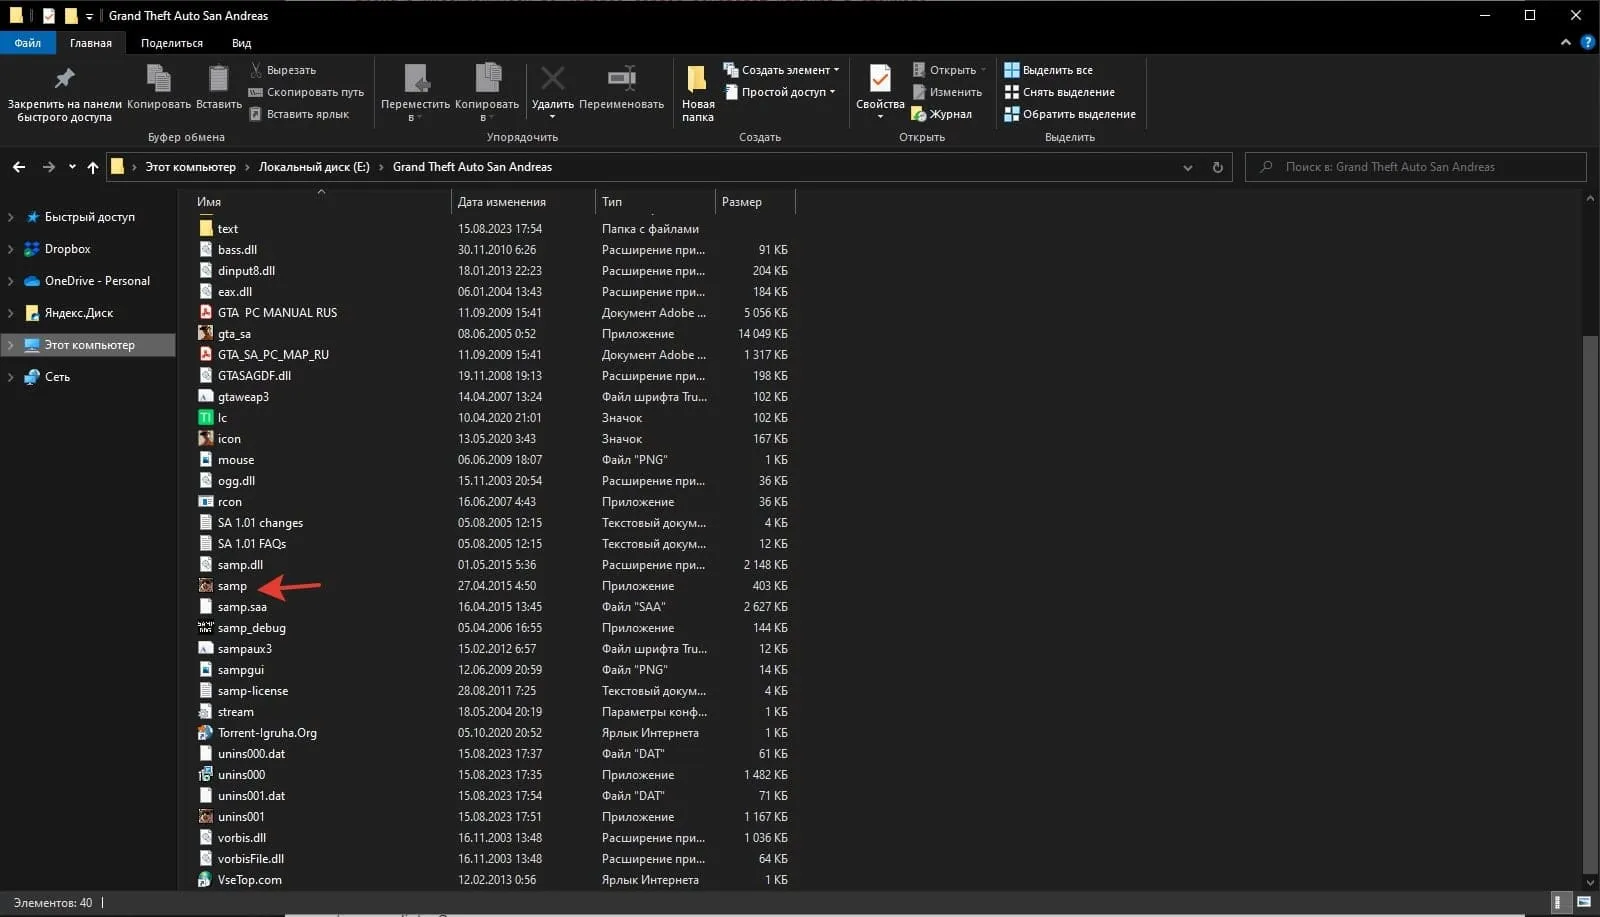Click Выделить все button

tap(1048, 70)
